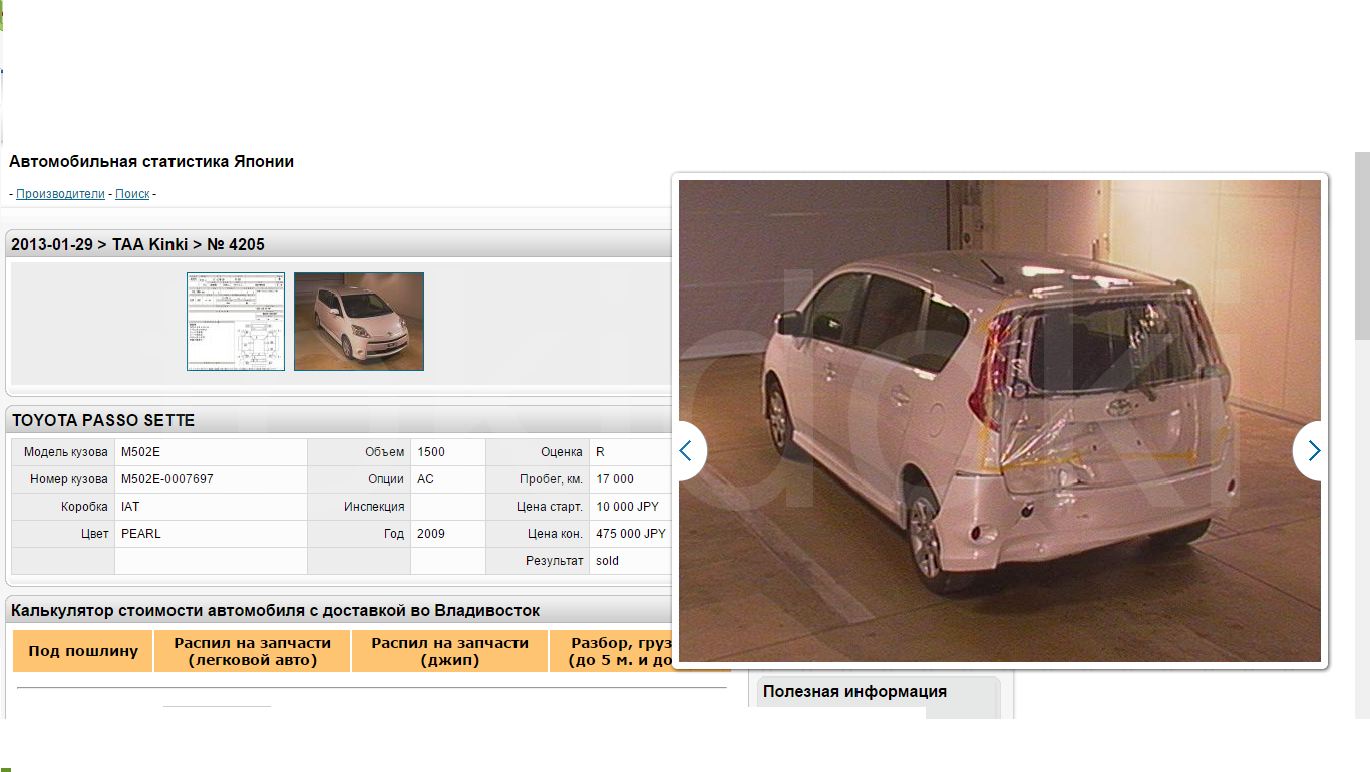The height and width of the screenshot is (772, 1370).
Task: Click the body model value M502E
Action: coord(140,452)
